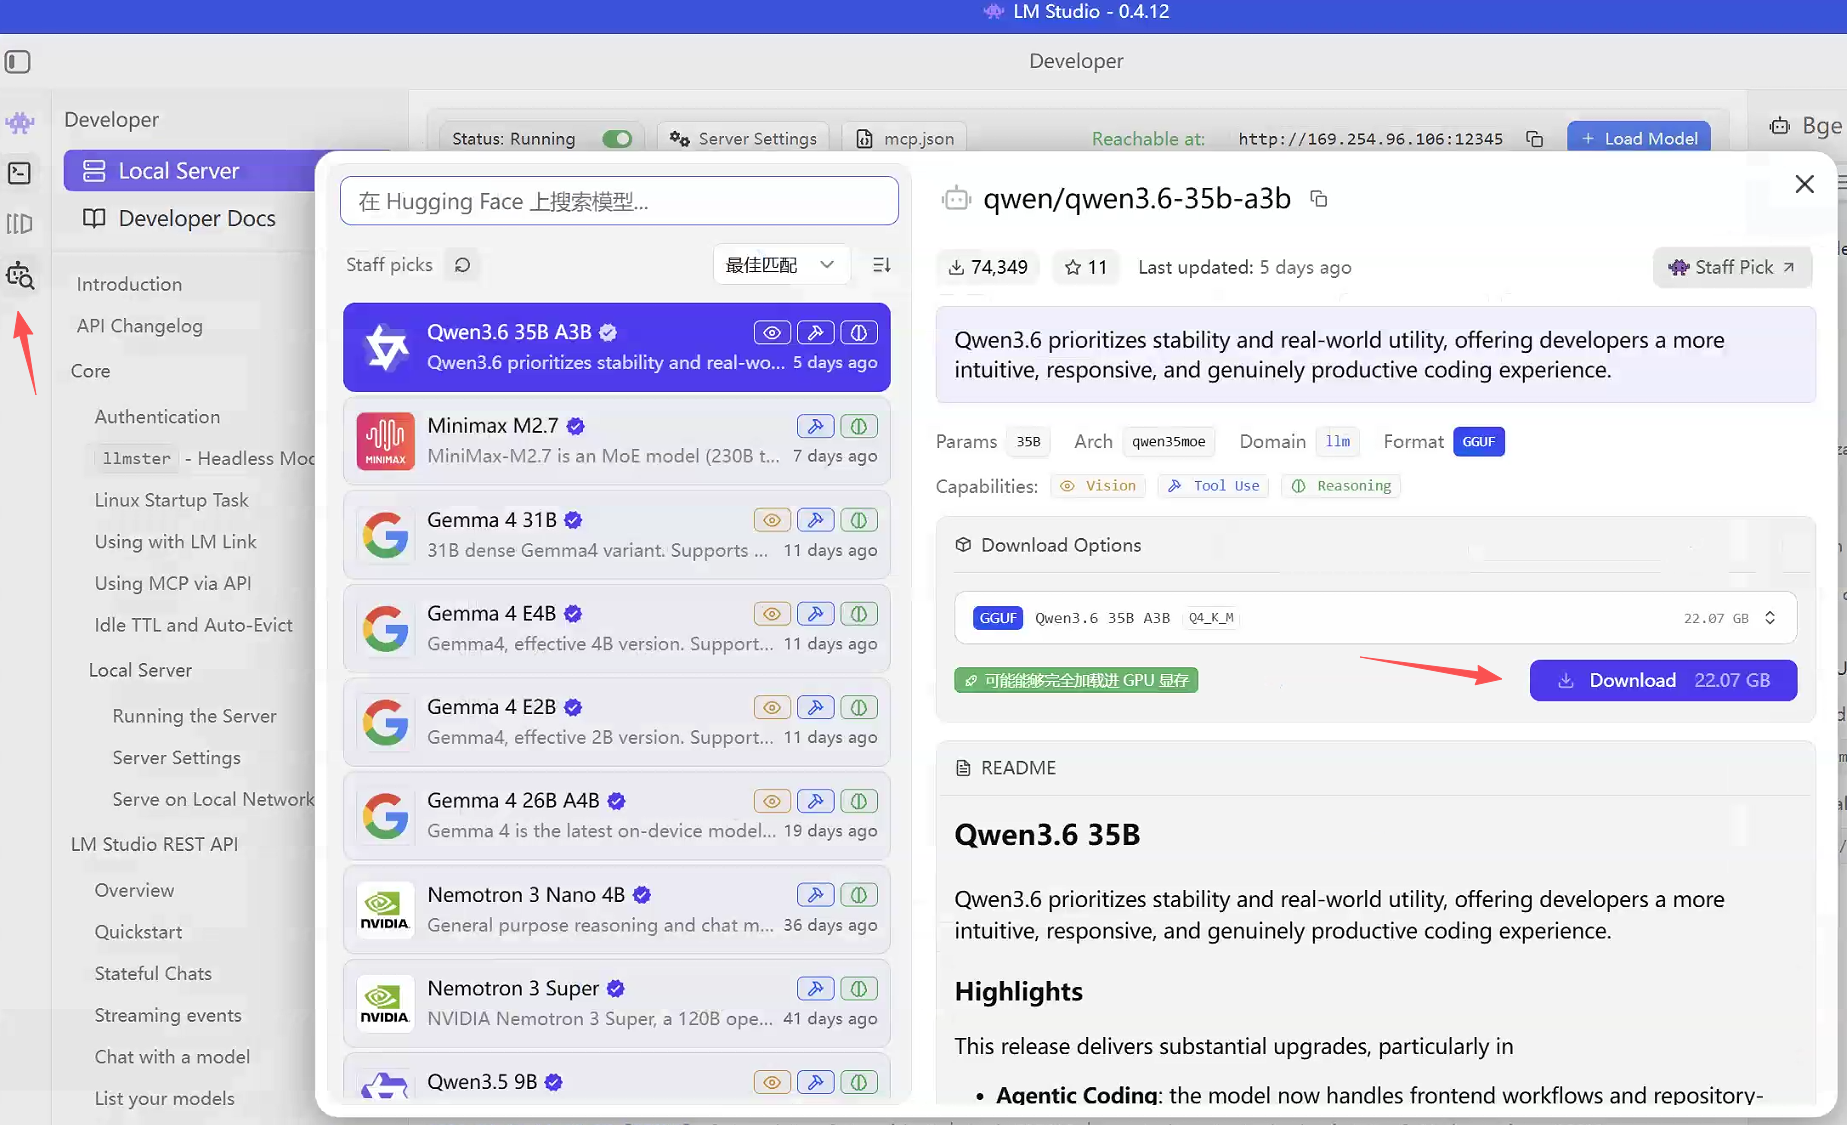This screenshot has height=1125, width=1847.
Task: Click the tool use icon on Nemotron 3 Nano 4B
Action: [816, 895]
